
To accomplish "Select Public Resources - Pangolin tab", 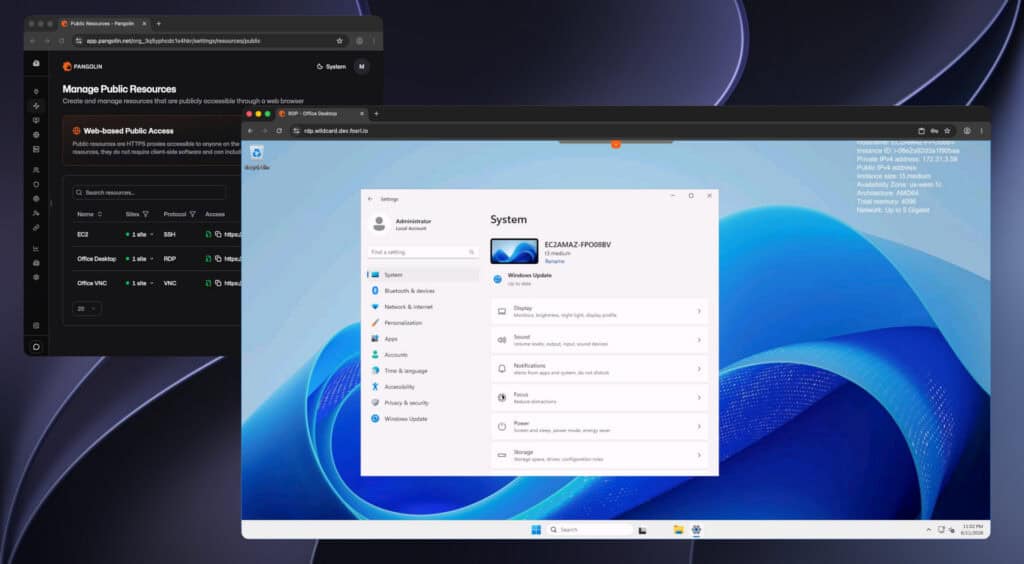I will coord(104,24).
